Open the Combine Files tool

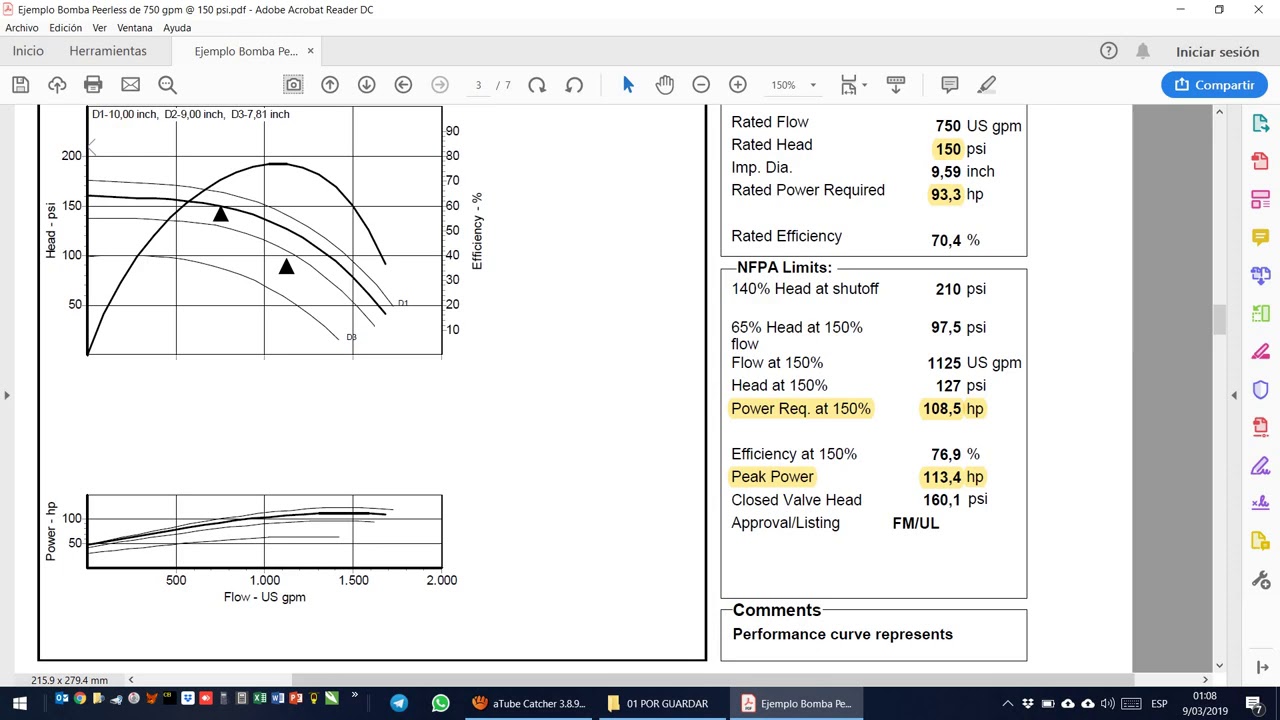pos(1260,275)
